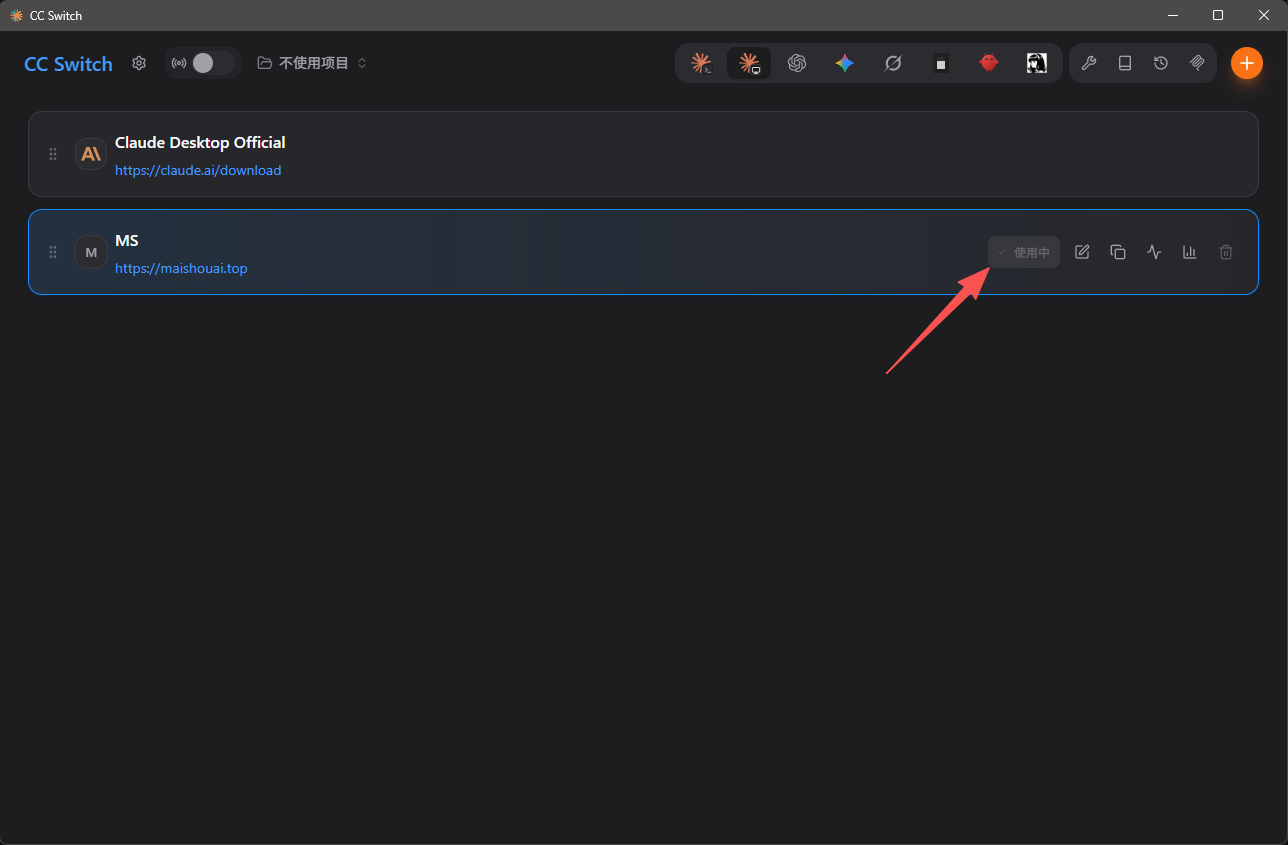
Task: Select the black-and-white portrait app icon
Action: tap(1037, 63)
